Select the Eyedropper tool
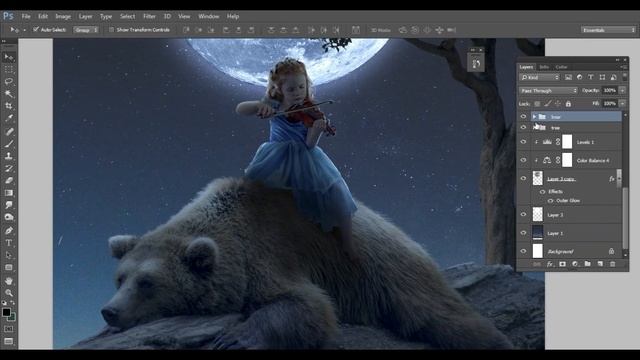Viewport: 640px width, 360px height. coord(9,118)
